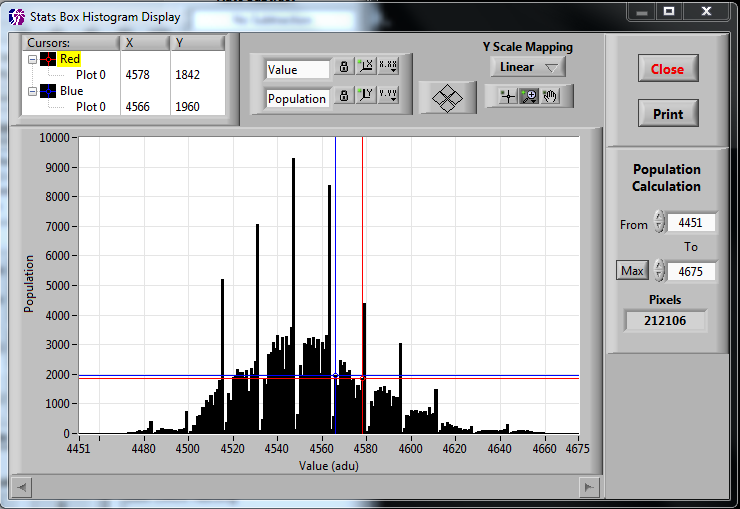740x509 pixels.
Task: Select the graph zoom tool
Action: [x=529, y=97]
